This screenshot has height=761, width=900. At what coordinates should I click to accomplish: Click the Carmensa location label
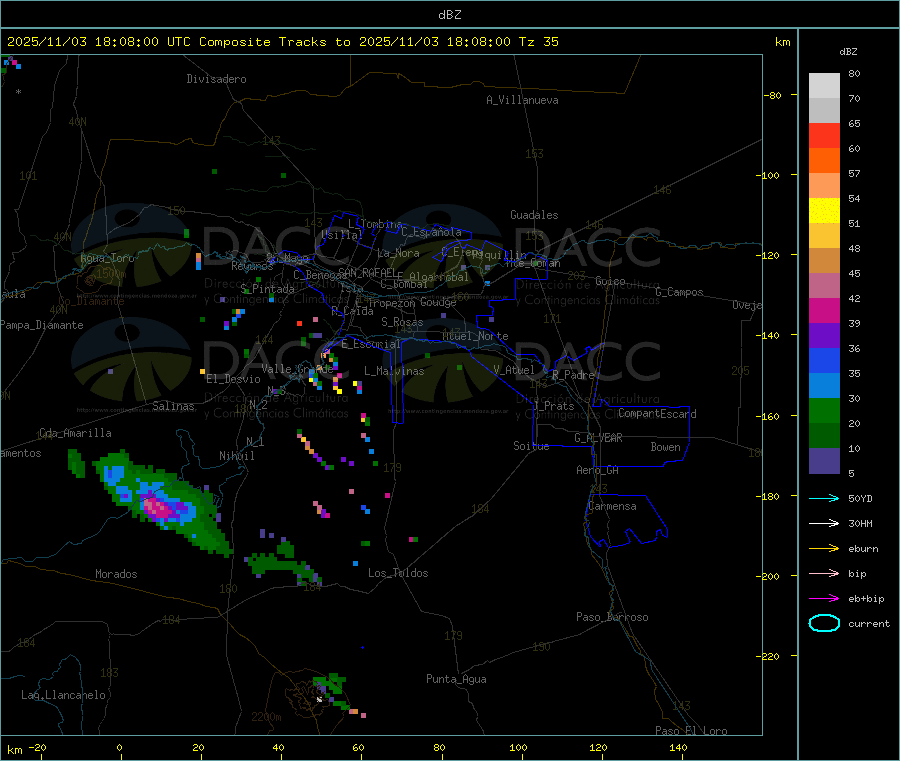pyautogui.click(x=612, y=506)
